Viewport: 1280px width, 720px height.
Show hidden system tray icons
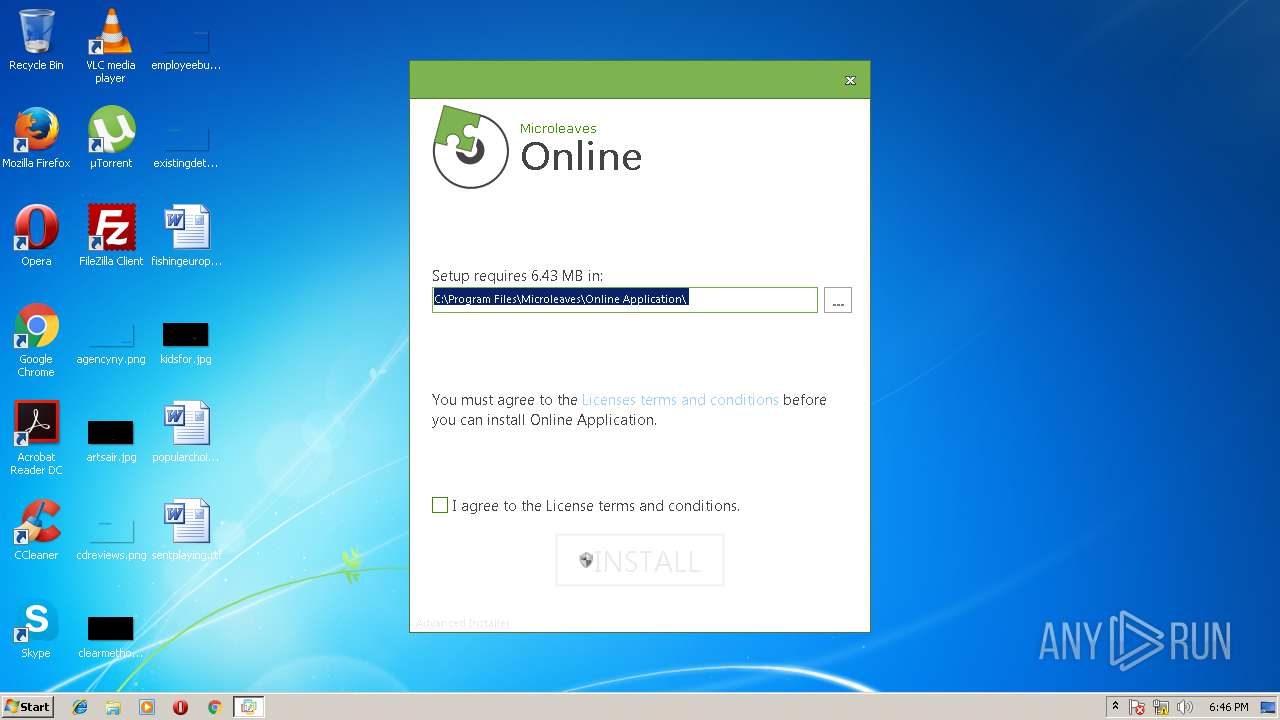coord(1115,707)
